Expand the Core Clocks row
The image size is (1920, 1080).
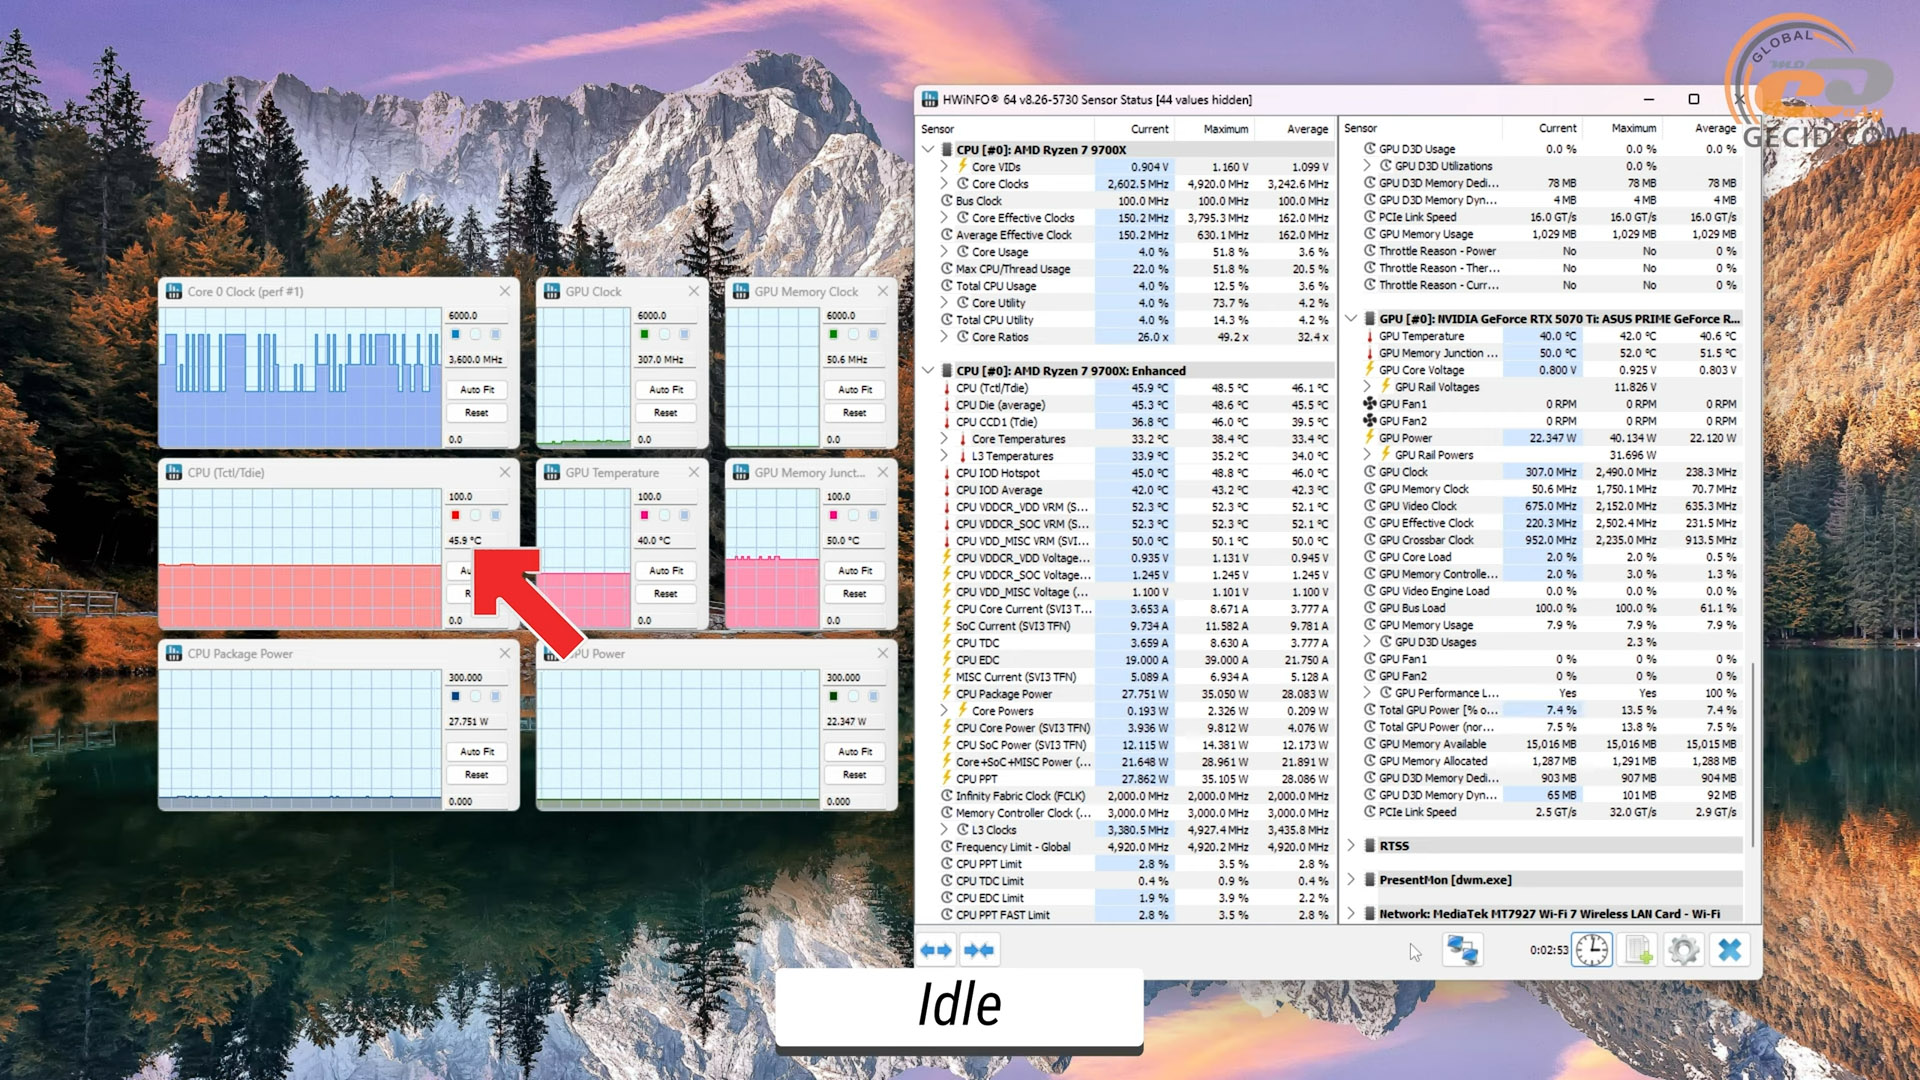coord(944,184)
